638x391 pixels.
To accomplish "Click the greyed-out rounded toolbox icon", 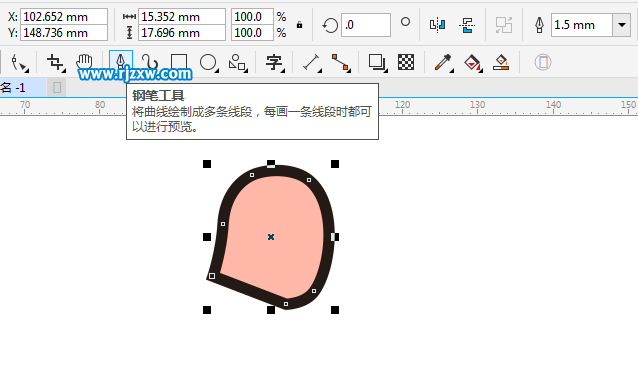I will pos(543,62).
